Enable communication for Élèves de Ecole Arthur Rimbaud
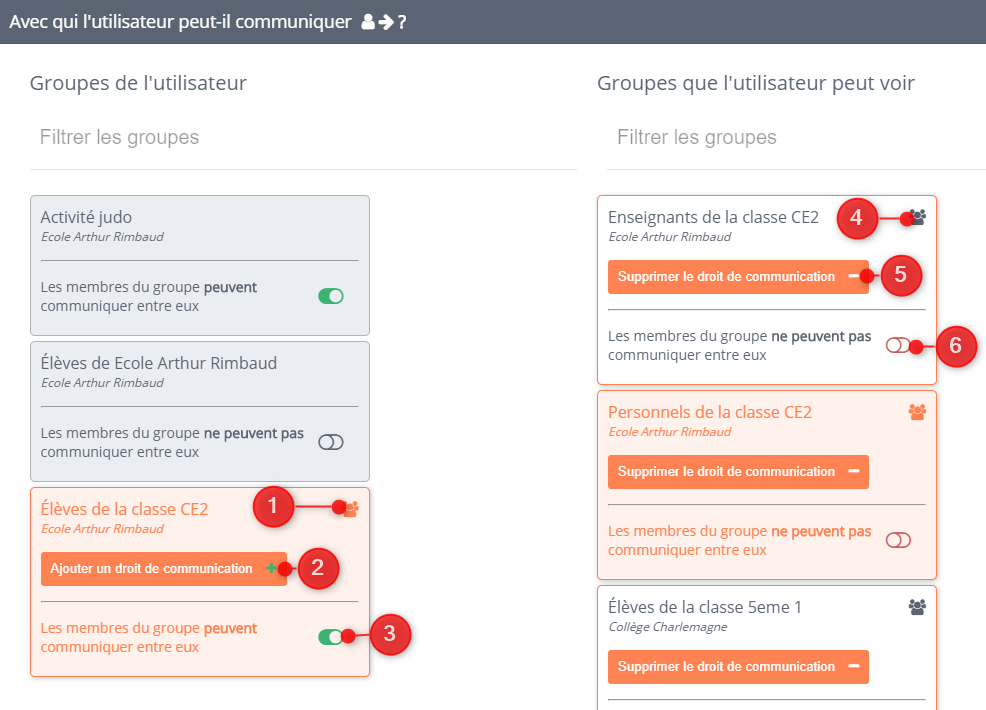The image size is (986, 710). tap(330, 441)
